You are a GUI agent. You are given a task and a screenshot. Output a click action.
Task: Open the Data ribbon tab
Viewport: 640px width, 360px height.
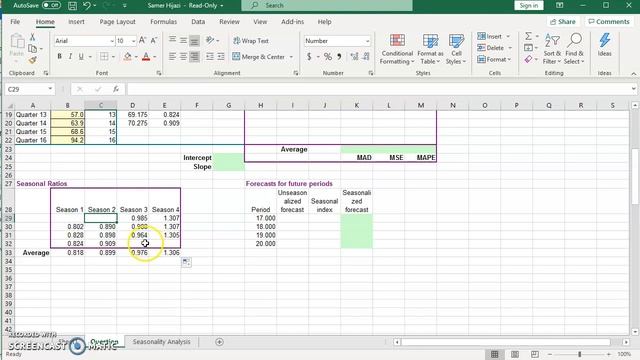(x=198, y=22)
